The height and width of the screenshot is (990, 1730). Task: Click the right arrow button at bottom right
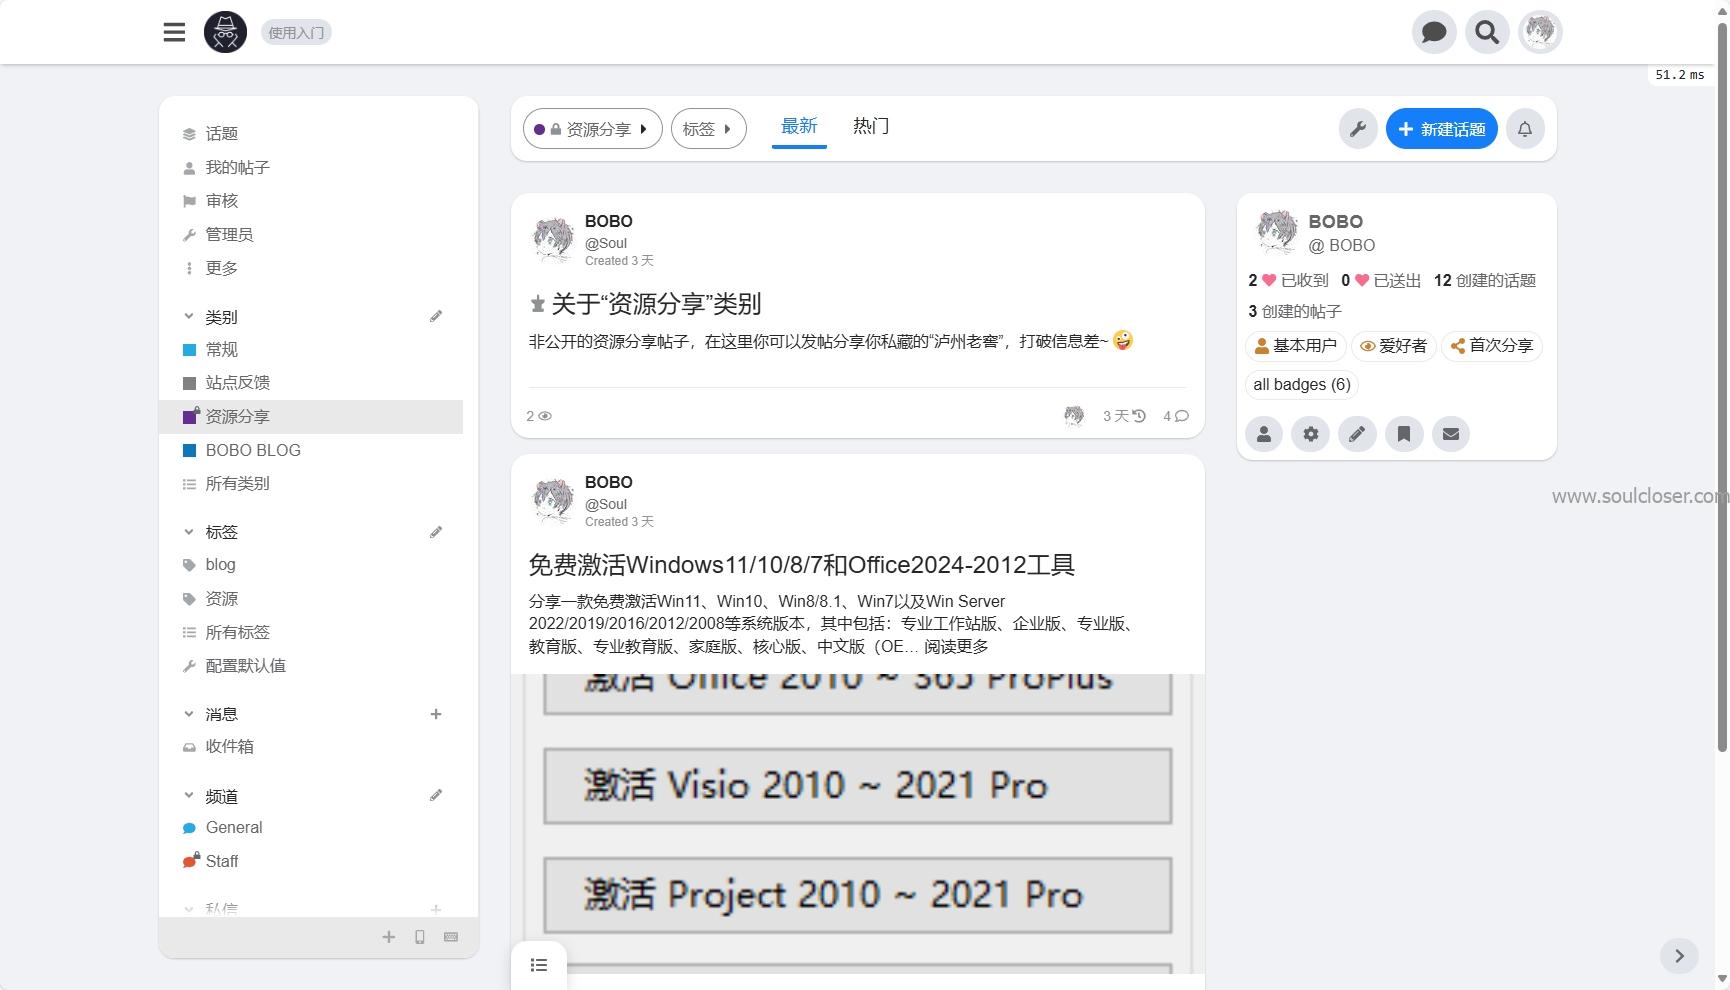pos(1680,956)
